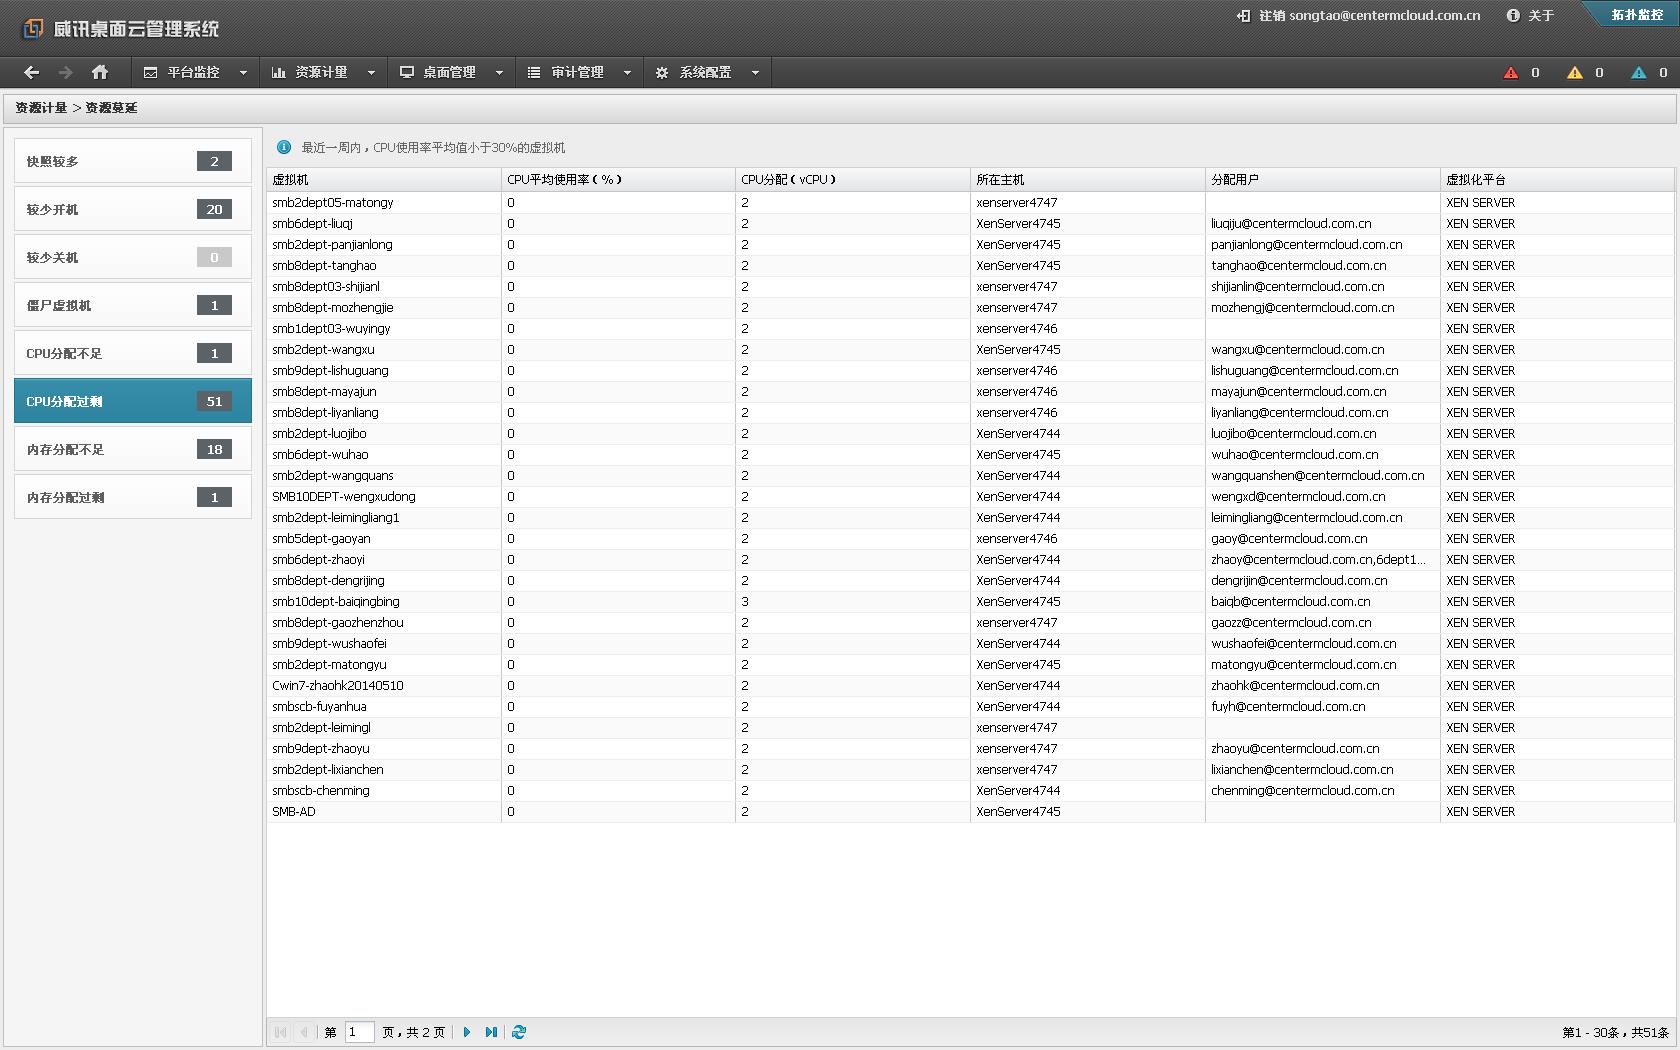This screenshot has width=1680, height=1050.
Task: Select 内存分配不足 category
Action: (x=133, y=449)
